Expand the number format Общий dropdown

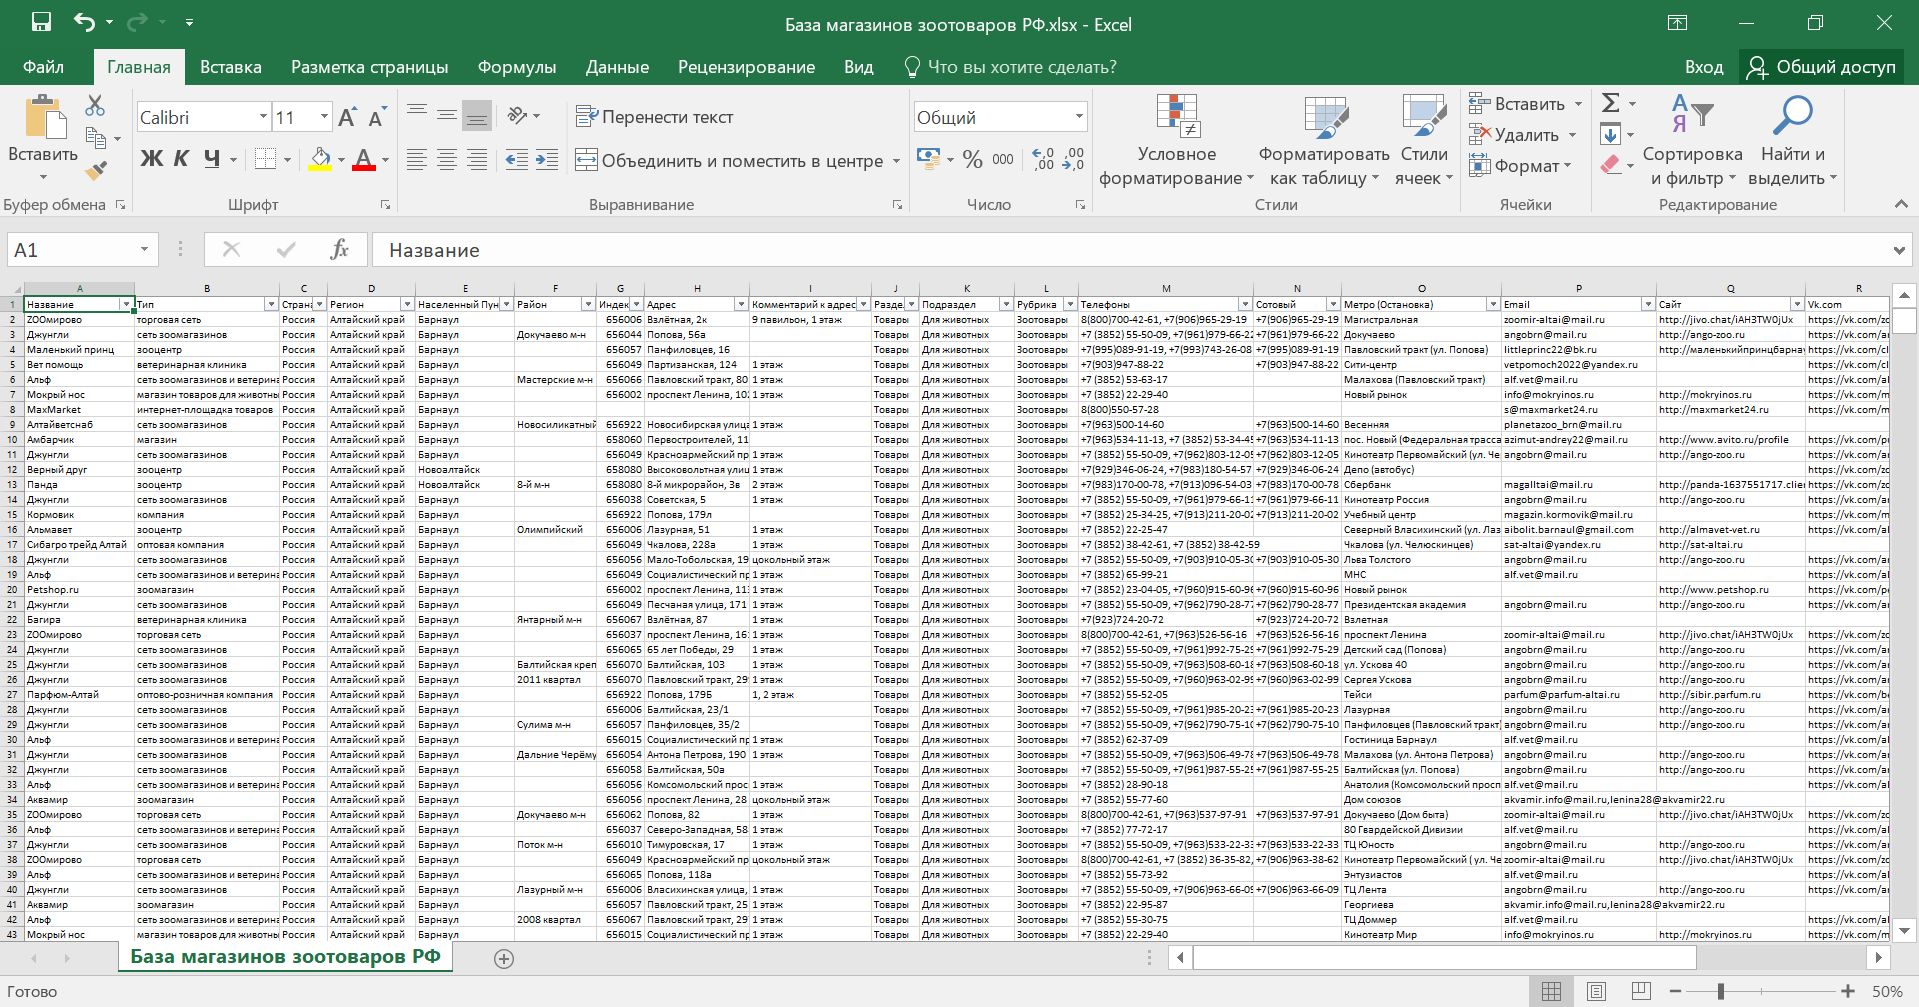pyautogui.click(x=1078, y=117)
